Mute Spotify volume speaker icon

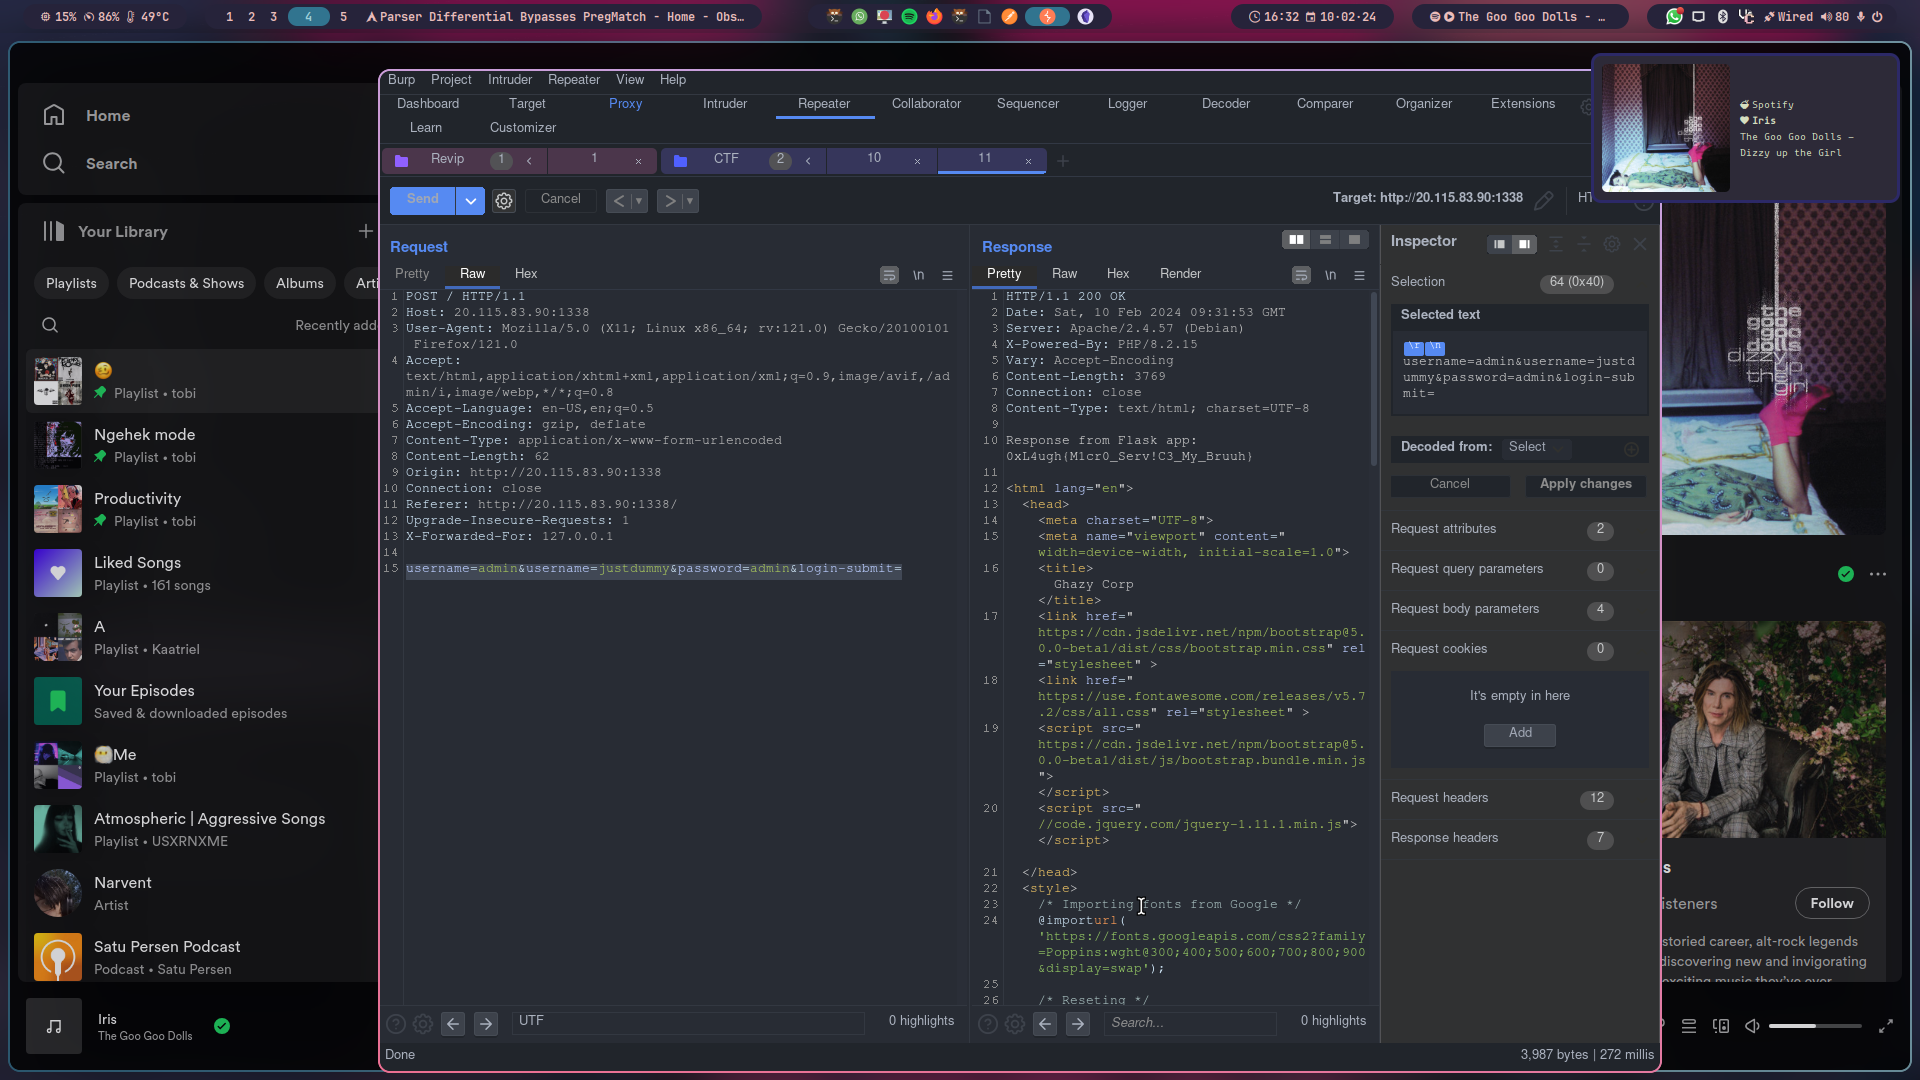1752,1026
